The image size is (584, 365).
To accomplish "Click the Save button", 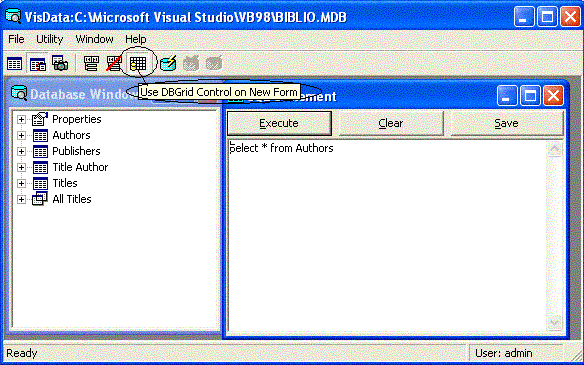I will 507,123.
